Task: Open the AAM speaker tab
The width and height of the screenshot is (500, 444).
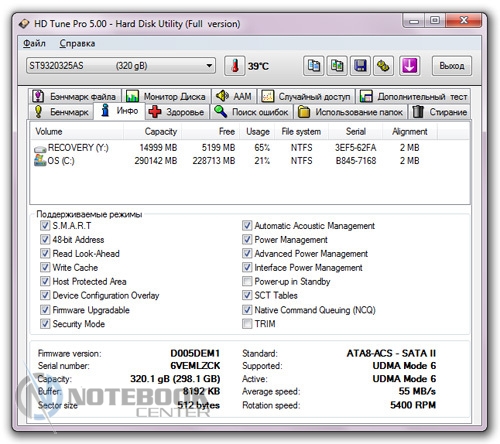Action: tap(234, 97)
